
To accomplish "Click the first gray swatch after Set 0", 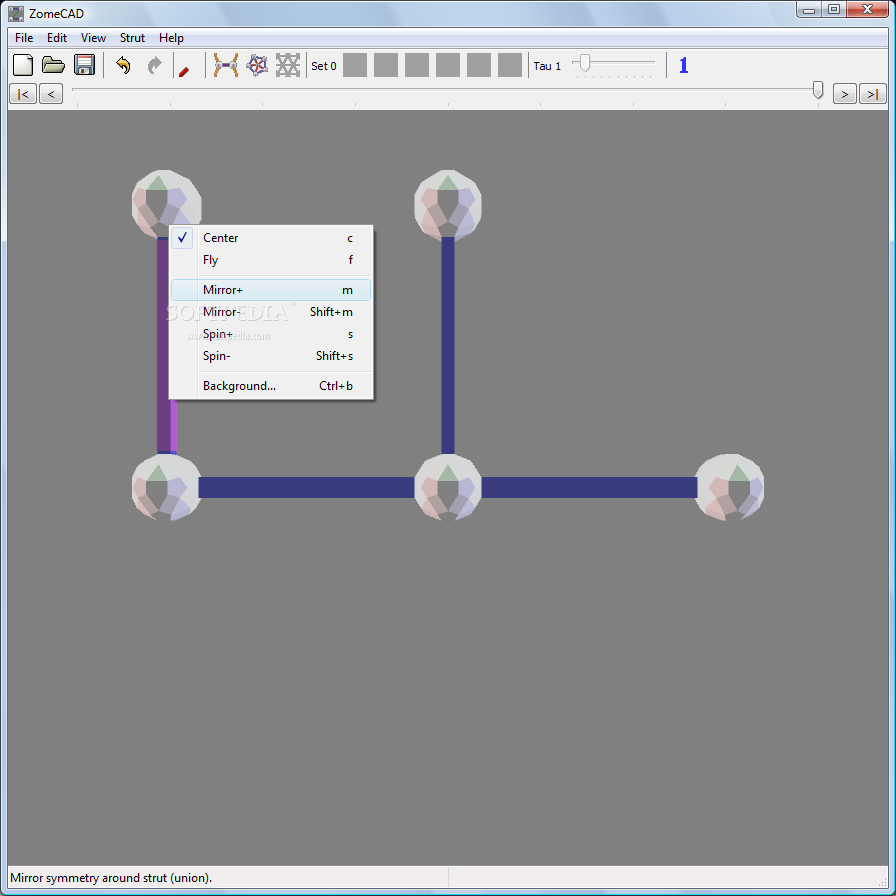I will tap(355, 65).
